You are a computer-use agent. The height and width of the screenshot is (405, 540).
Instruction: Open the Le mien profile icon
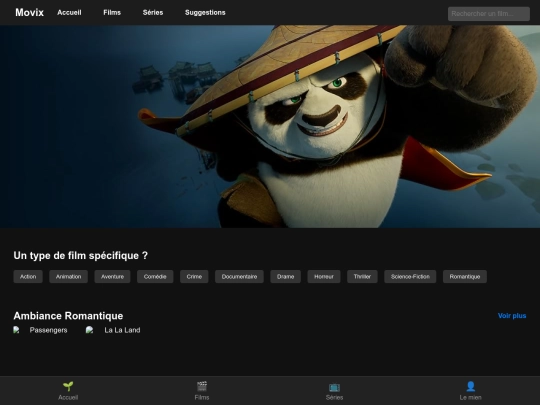(x=470, y=386)
